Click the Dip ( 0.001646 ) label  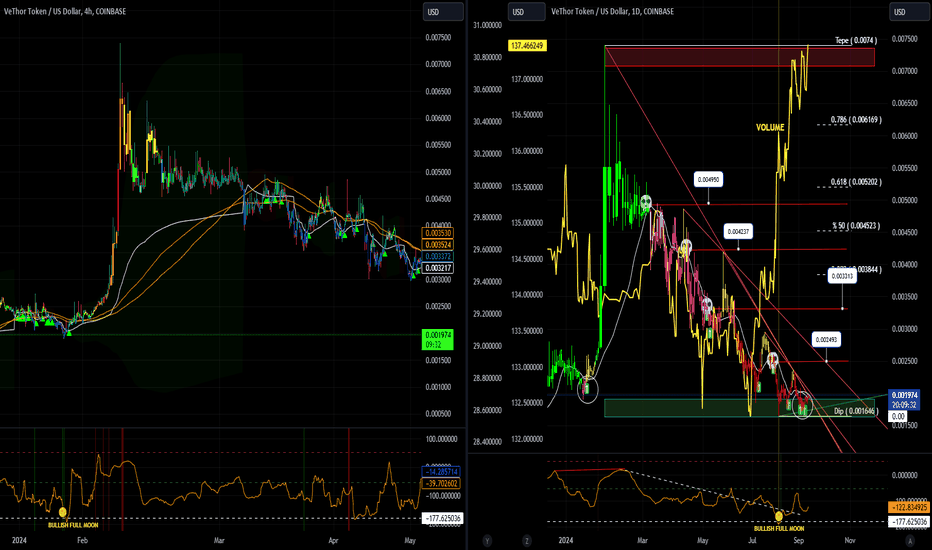tap(856, 411)
